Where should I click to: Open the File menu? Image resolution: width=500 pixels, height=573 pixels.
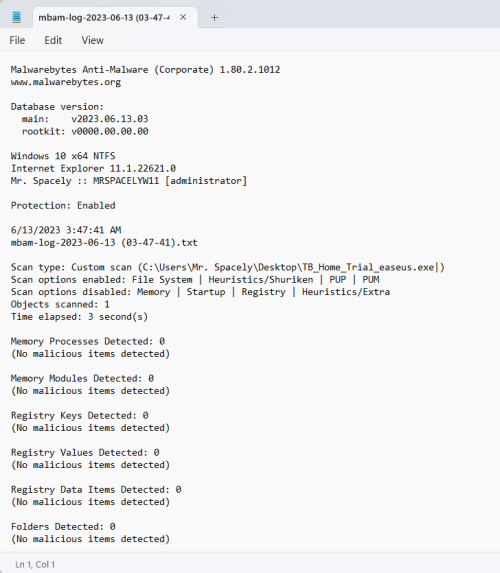(17, 40)
